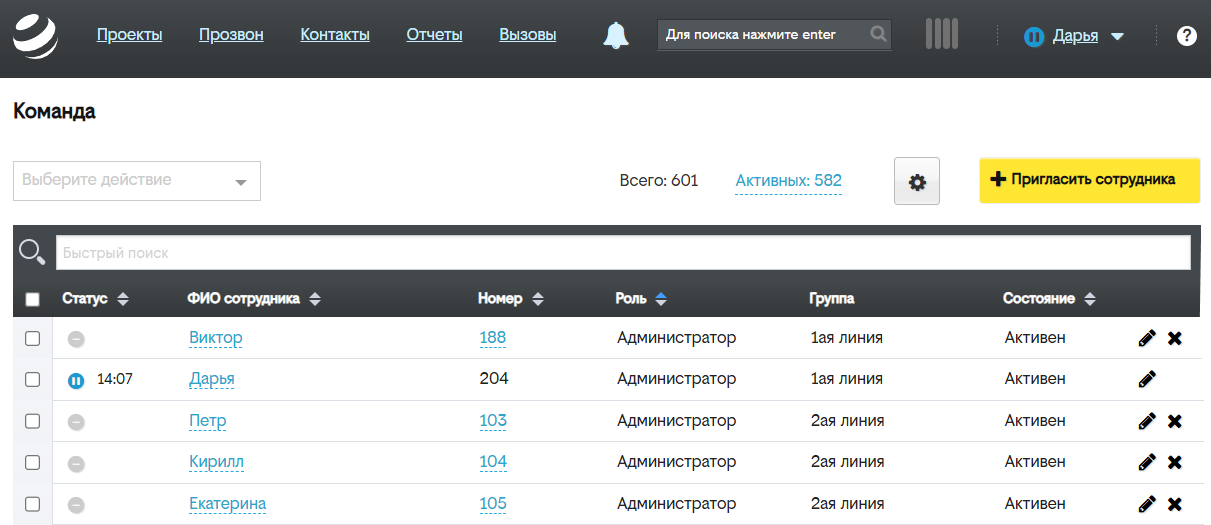This screenshot has width=1211, height=525.
Task: Open employee Петр link
Action: tap(208, 421)
